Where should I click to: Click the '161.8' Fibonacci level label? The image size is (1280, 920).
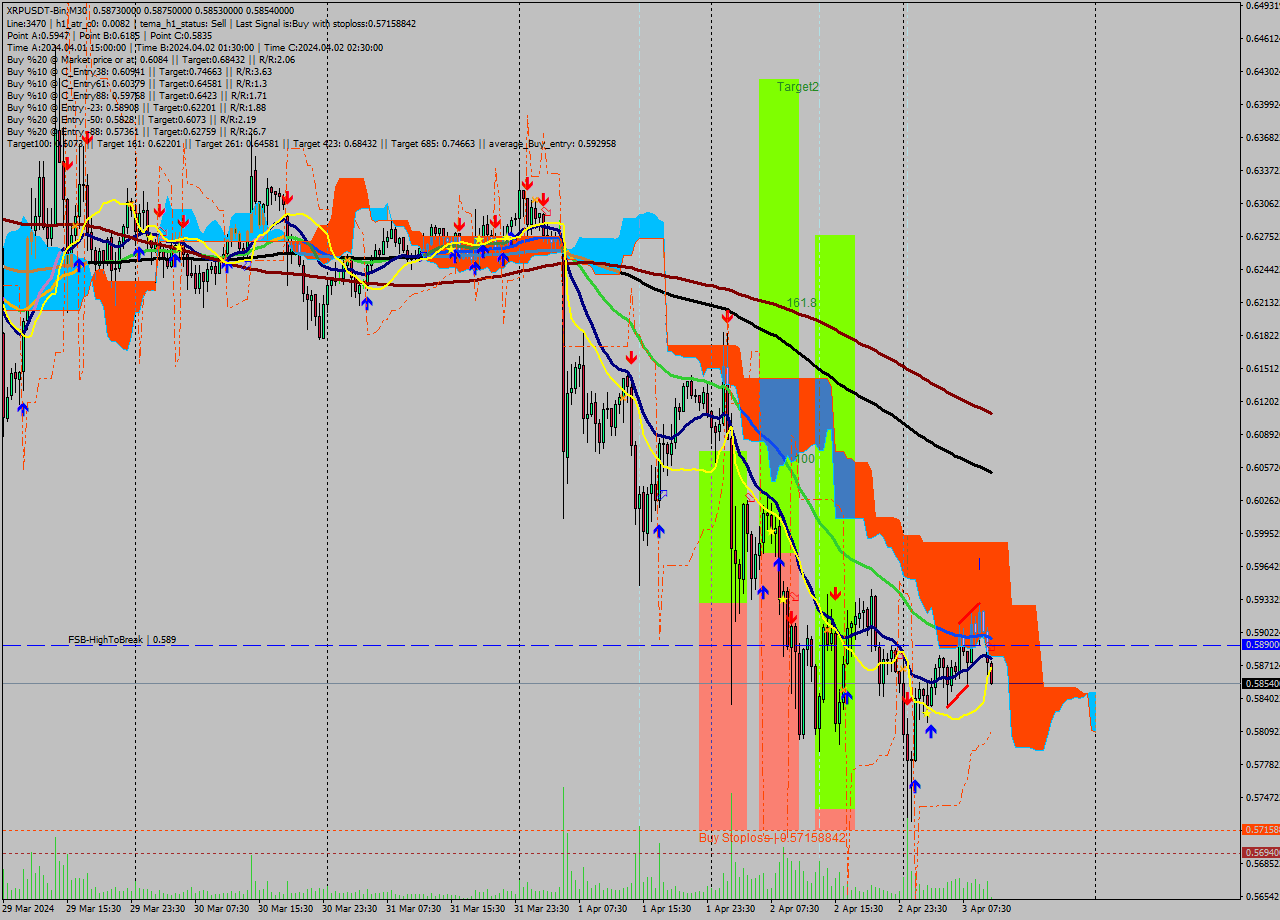[801, 302]
